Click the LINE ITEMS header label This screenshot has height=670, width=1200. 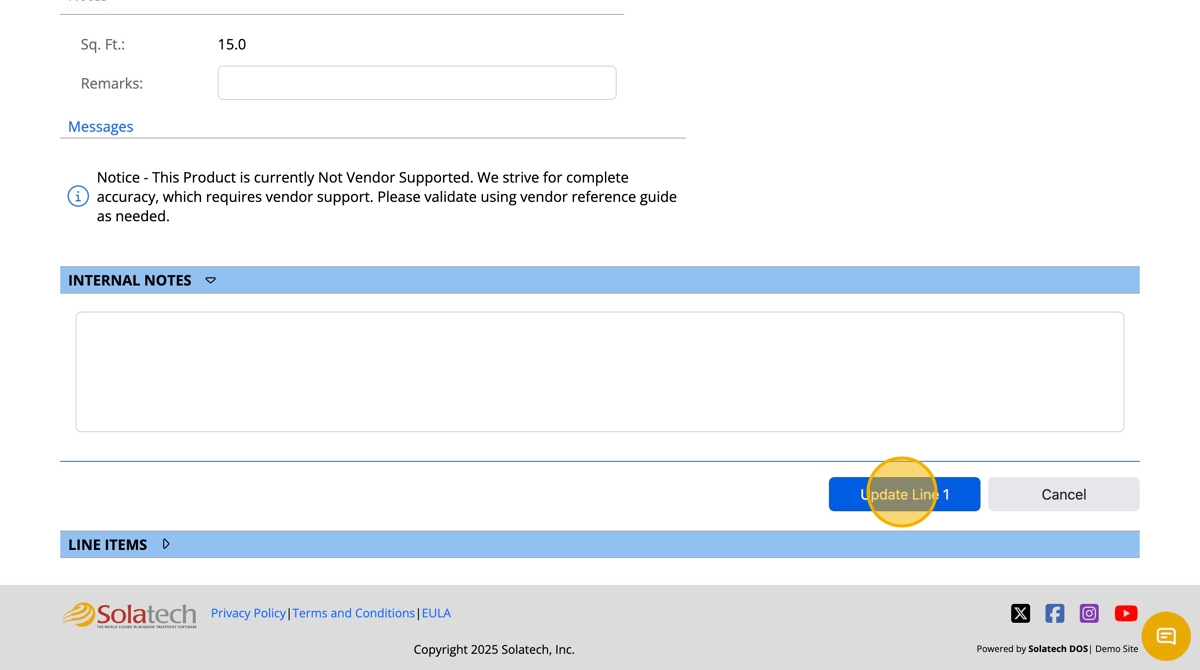[x=107, y=544]
